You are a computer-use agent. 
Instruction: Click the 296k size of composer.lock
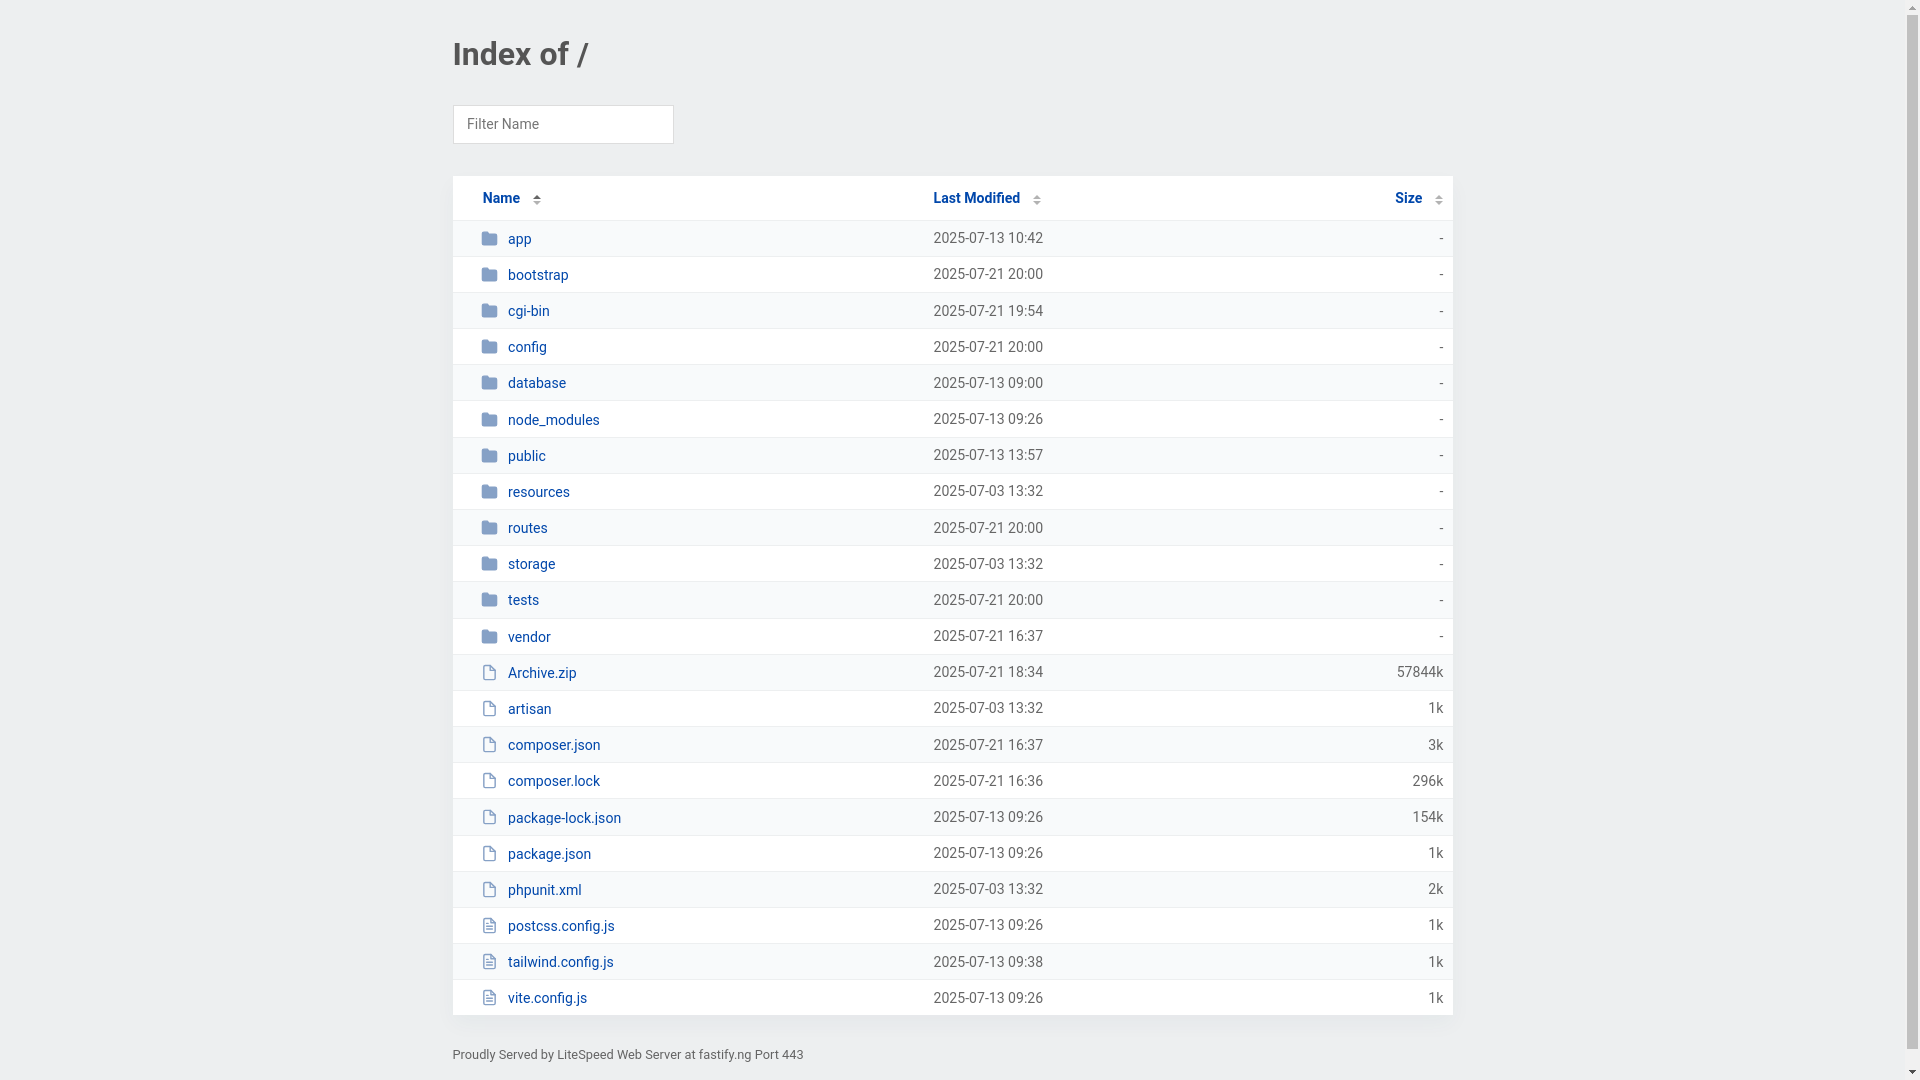[1427, 781]
